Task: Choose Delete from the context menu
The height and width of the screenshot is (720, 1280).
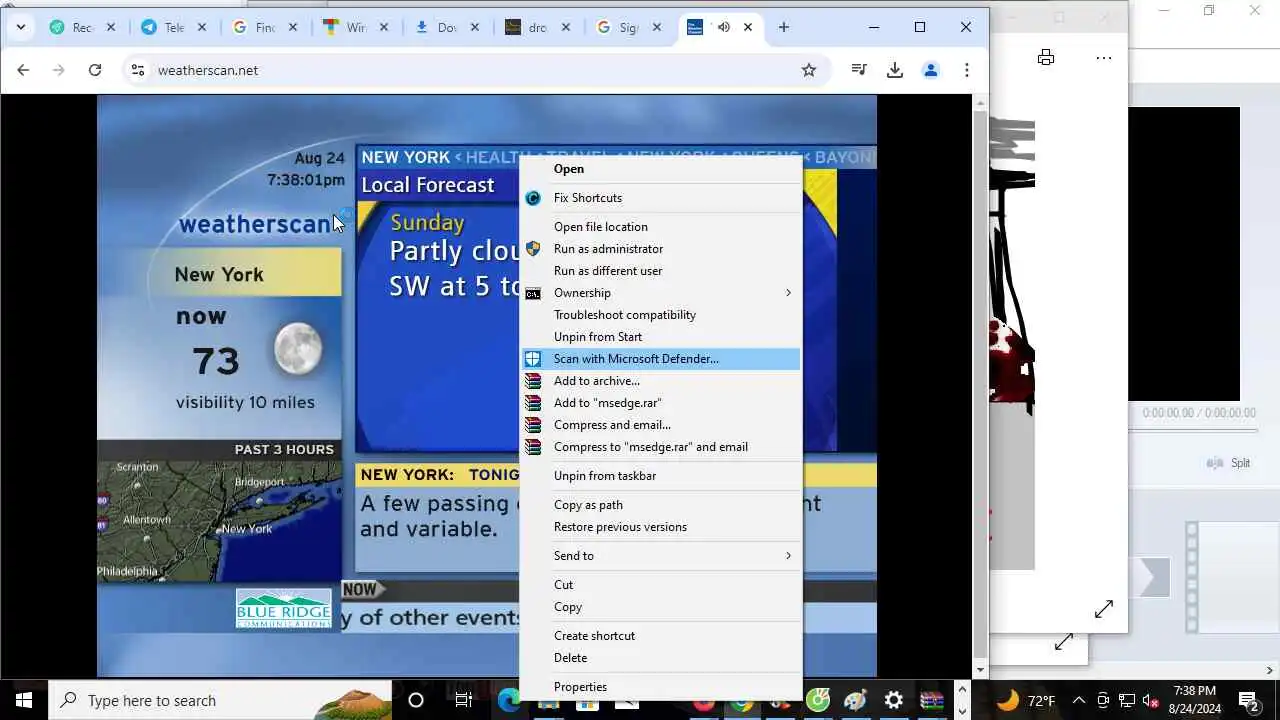Action: (571, 658)
